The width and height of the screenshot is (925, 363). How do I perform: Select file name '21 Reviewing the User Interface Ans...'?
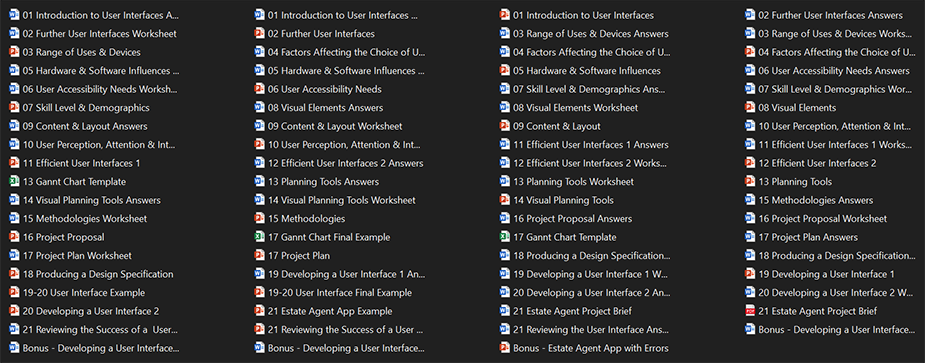591,330
